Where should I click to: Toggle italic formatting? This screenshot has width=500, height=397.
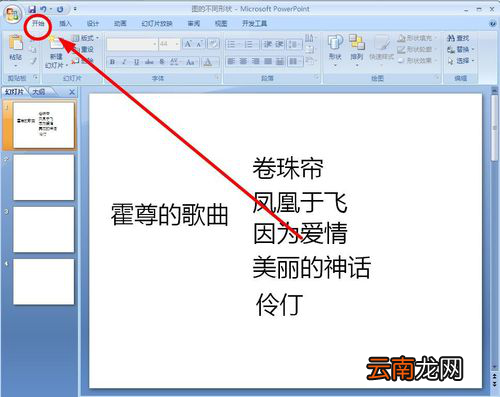pos(124,62)
